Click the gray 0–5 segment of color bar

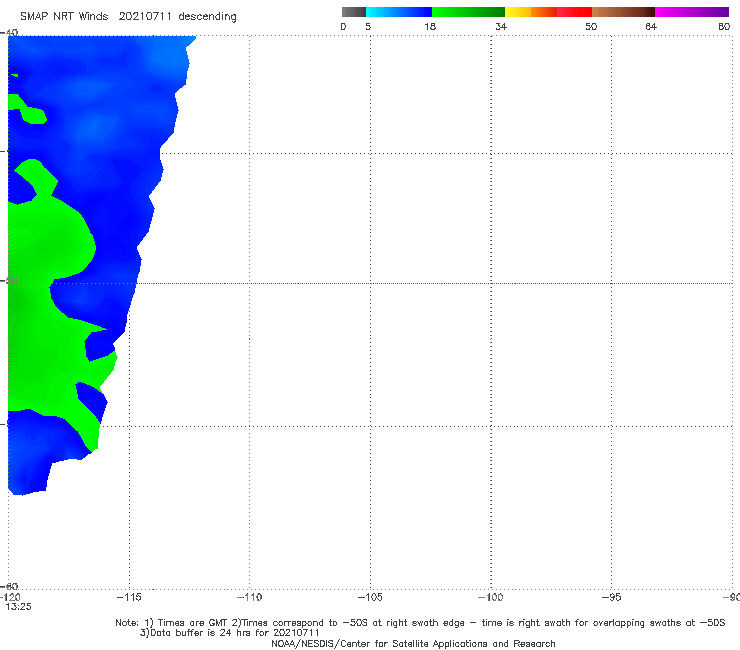[x=353, y=12]
